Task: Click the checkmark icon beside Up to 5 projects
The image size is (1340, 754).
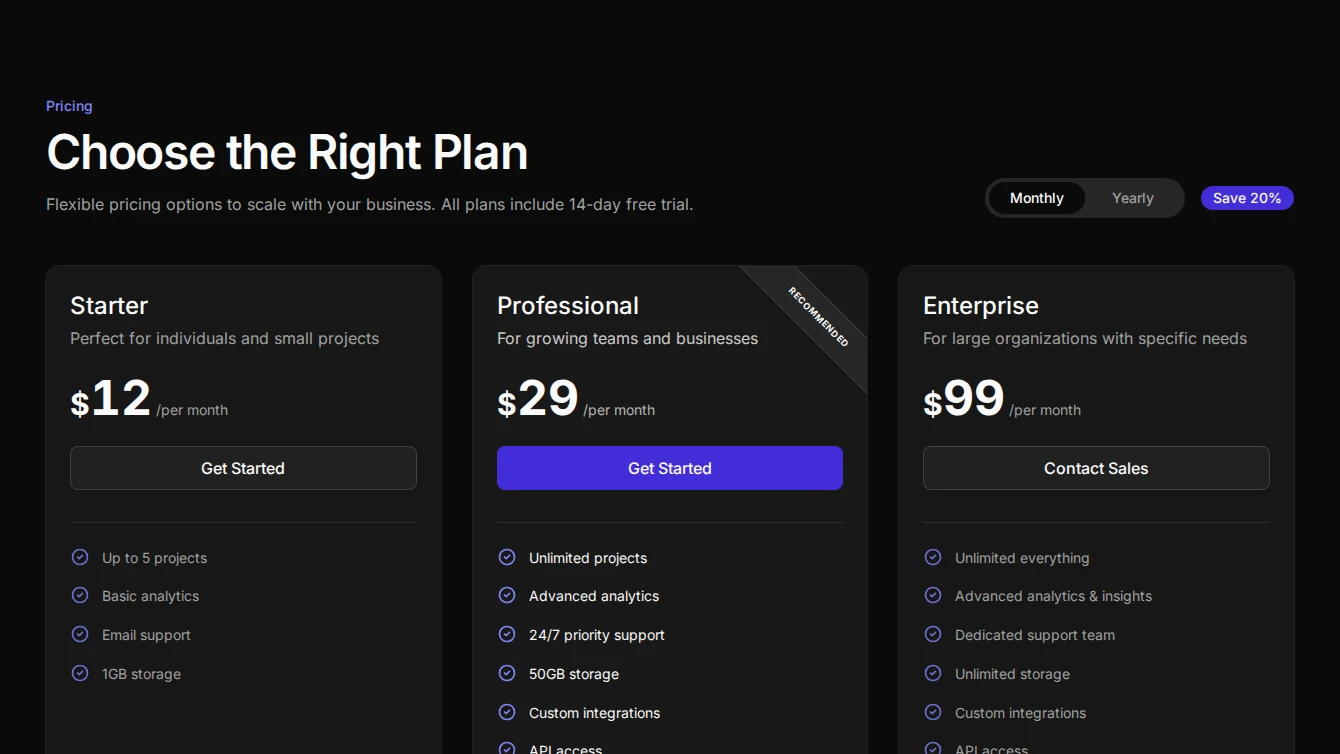Action: click(80, 557)
